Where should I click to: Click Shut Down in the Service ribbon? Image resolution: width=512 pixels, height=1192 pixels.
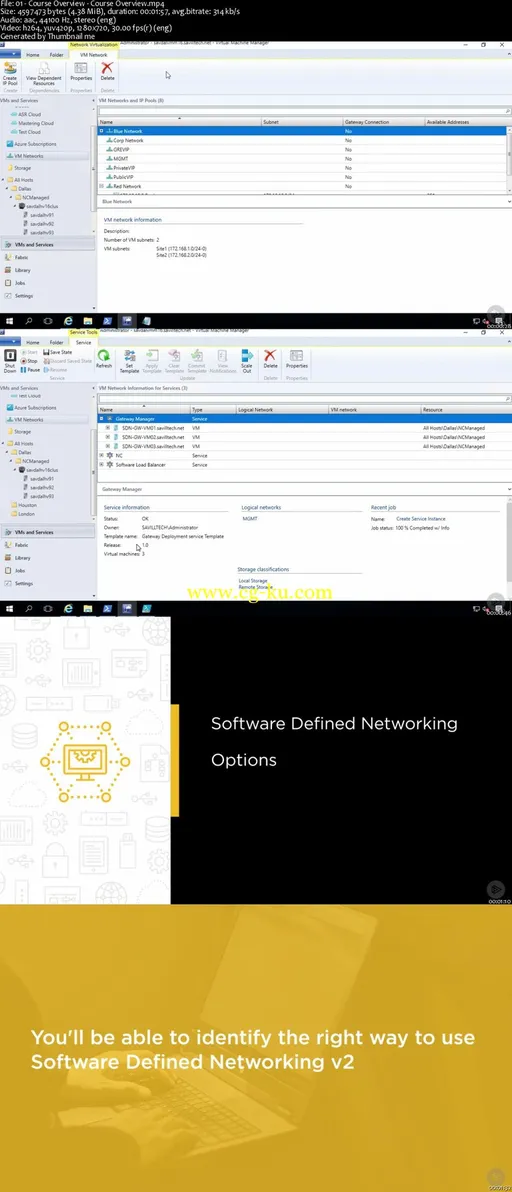pyautogui.click(x=10, y=360)
